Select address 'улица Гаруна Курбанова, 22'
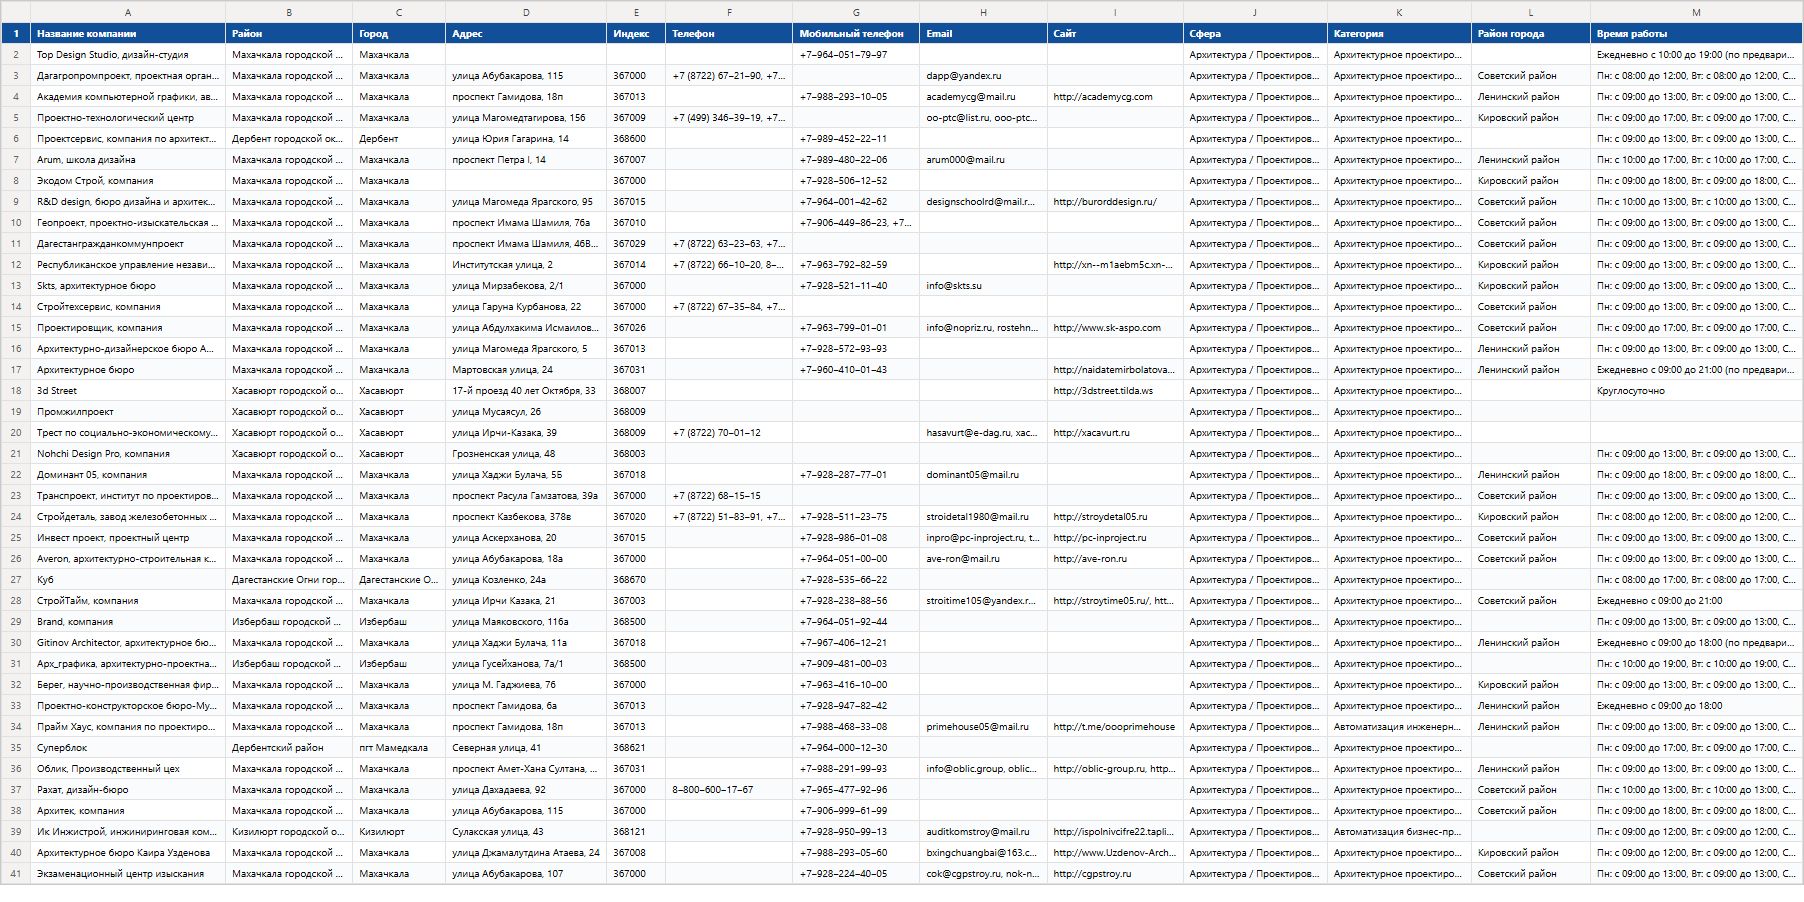This screenshot has width=1804, height=902. (x=526, y=307)
